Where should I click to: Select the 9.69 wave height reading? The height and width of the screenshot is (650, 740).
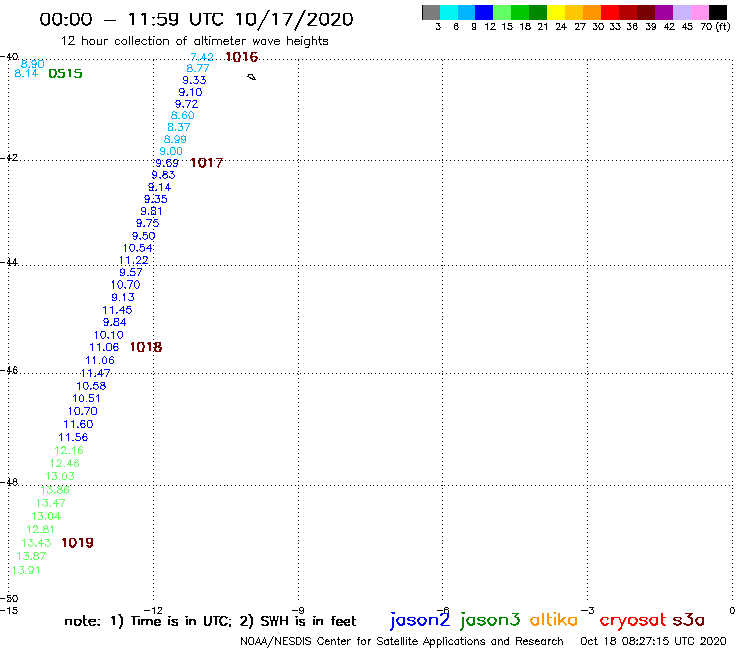[x=167, y=163]
